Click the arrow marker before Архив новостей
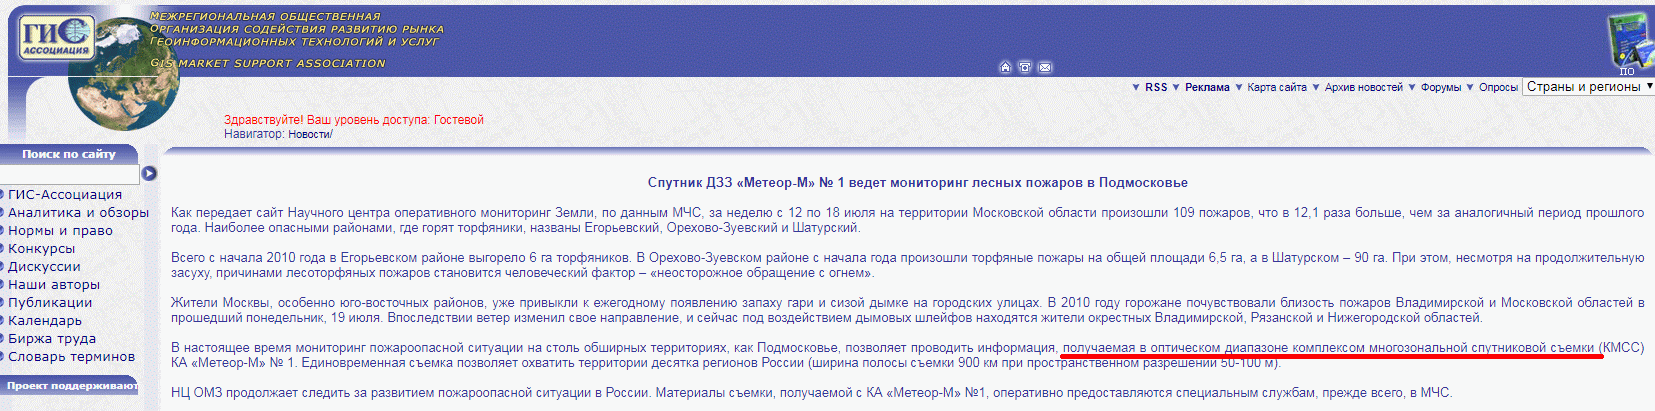The height and width of the screenshot is (411, 1655). pos(1316,87)
